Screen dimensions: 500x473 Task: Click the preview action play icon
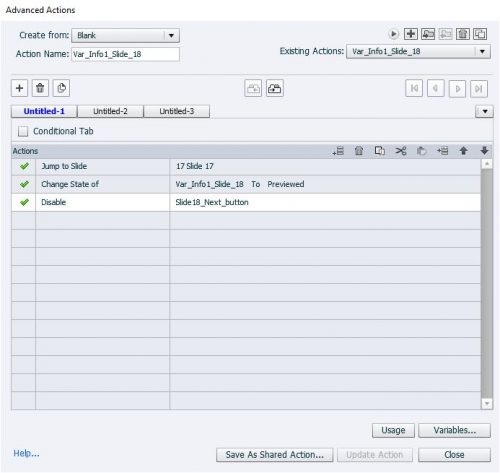coord(393,34)
